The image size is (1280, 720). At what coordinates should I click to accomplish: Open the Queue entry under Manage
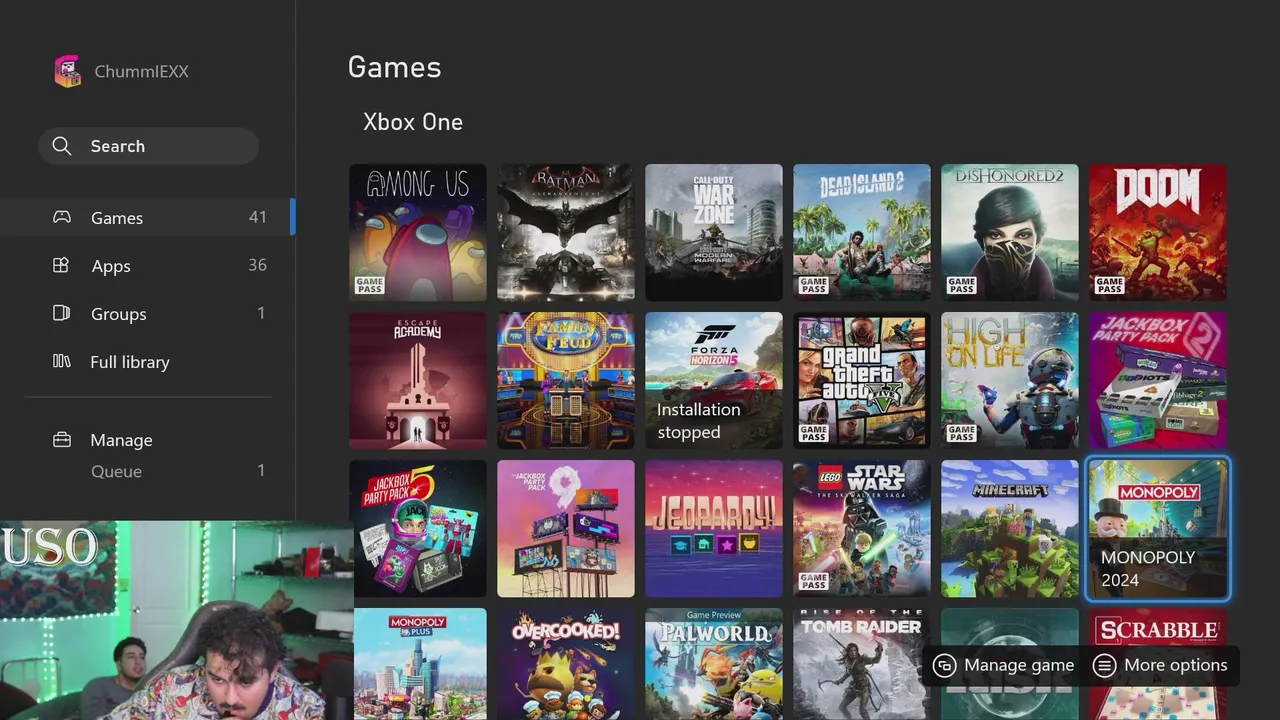pos(148,471)
